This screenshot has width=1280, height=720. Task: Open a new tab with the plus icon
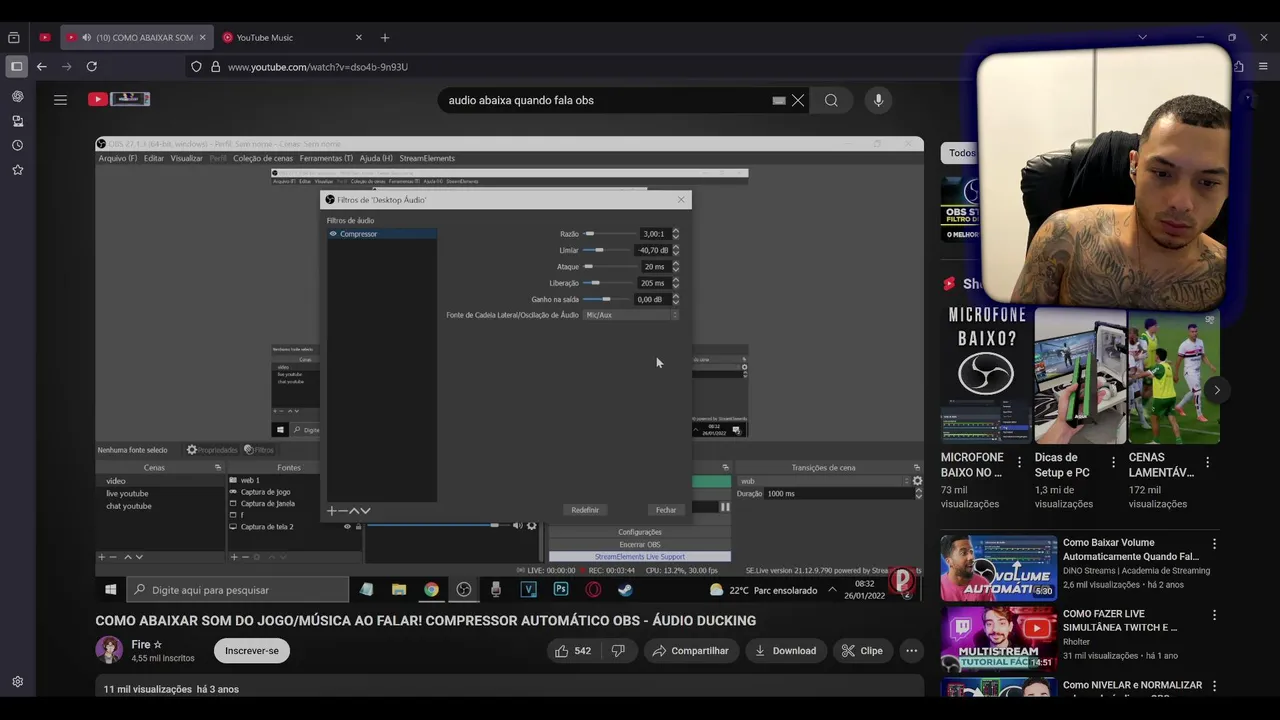(385, 38)
